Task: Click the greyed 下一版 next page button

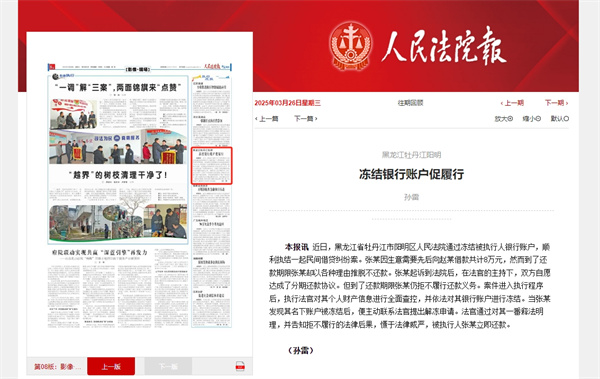Action: click(168, 366)
